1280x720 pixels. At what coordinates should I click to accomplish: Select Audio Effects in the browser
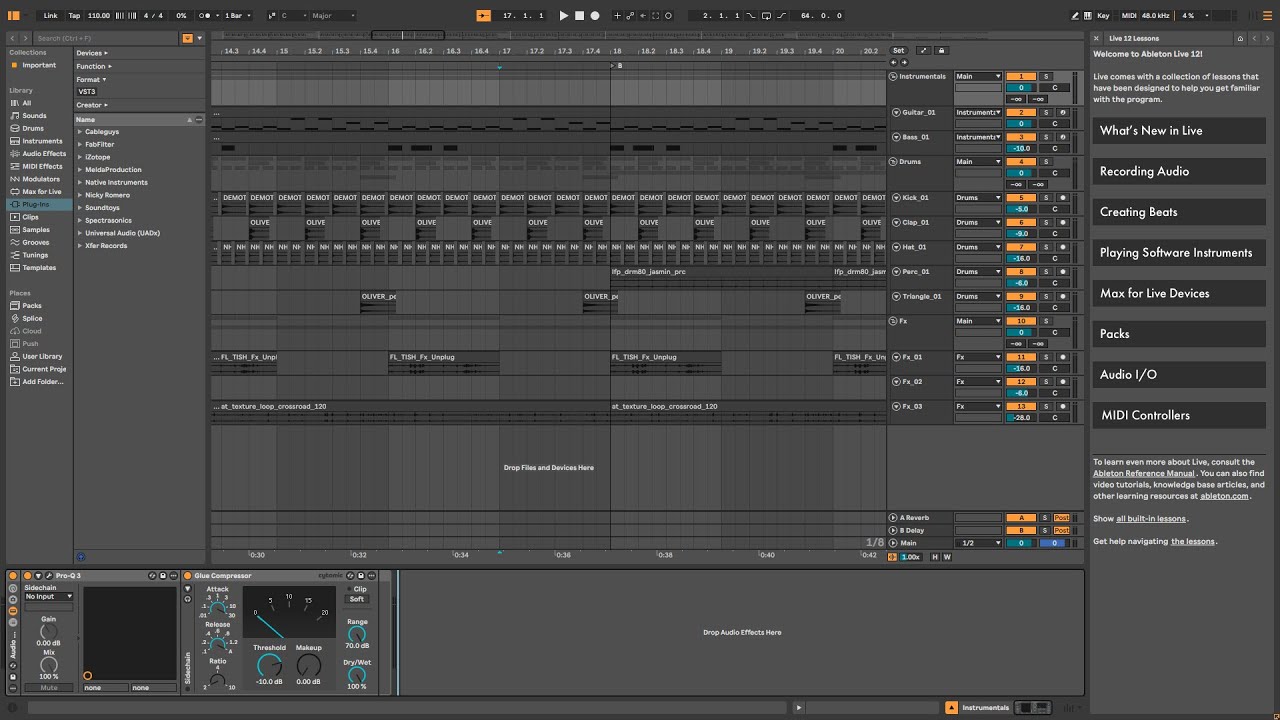click(x=44, y=154)
